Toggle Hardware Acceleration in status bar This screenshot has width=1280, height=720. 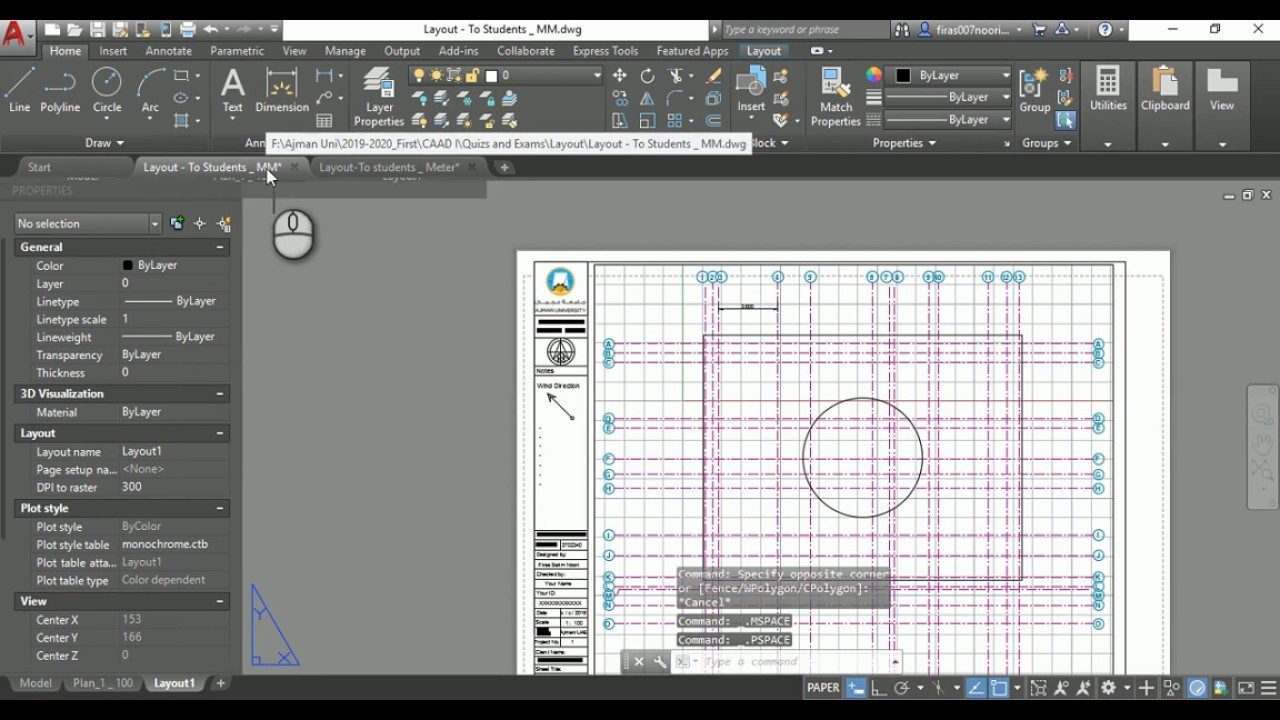pyautogui.click(x=1197, y=688)
